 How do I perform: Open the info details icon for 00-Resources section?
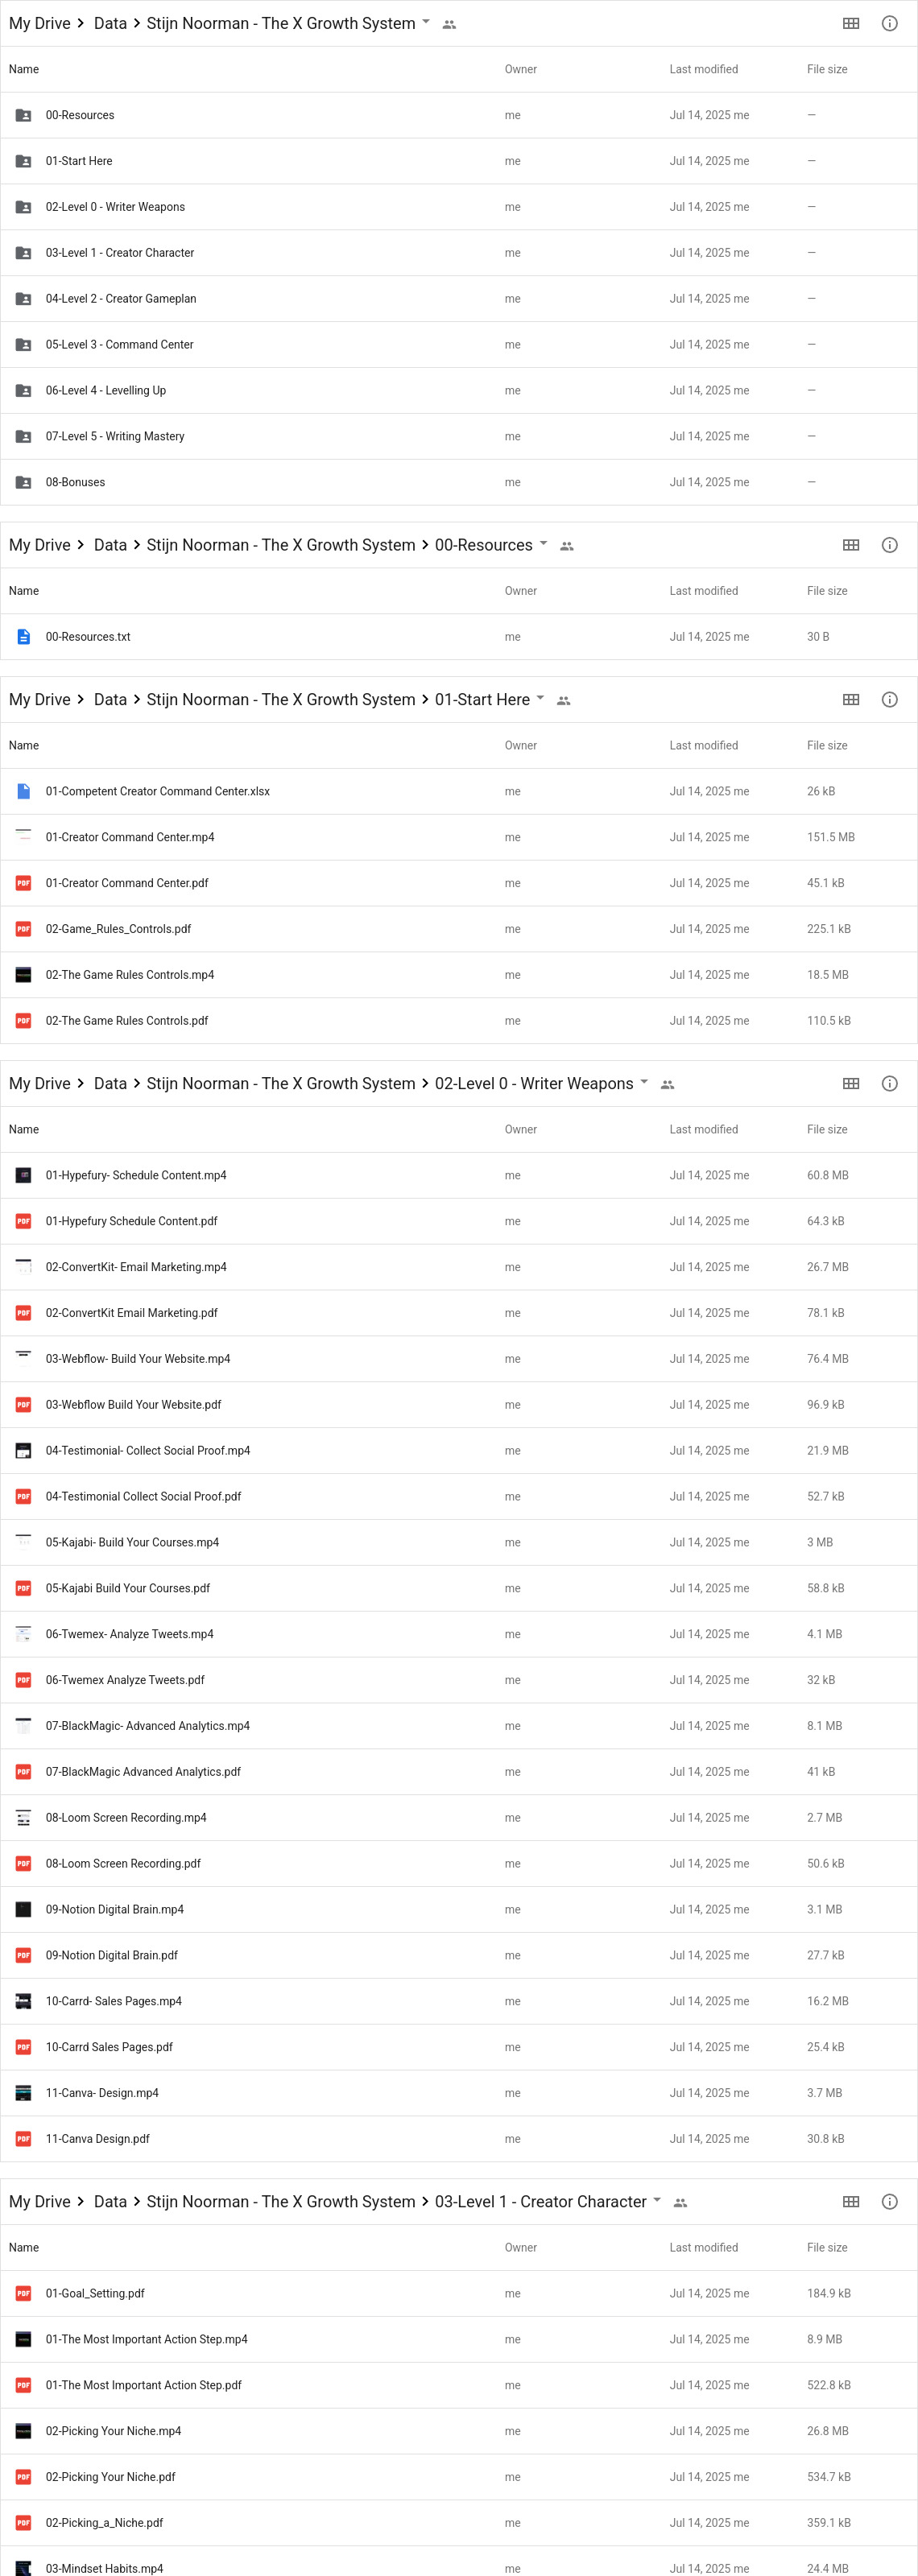889,545
